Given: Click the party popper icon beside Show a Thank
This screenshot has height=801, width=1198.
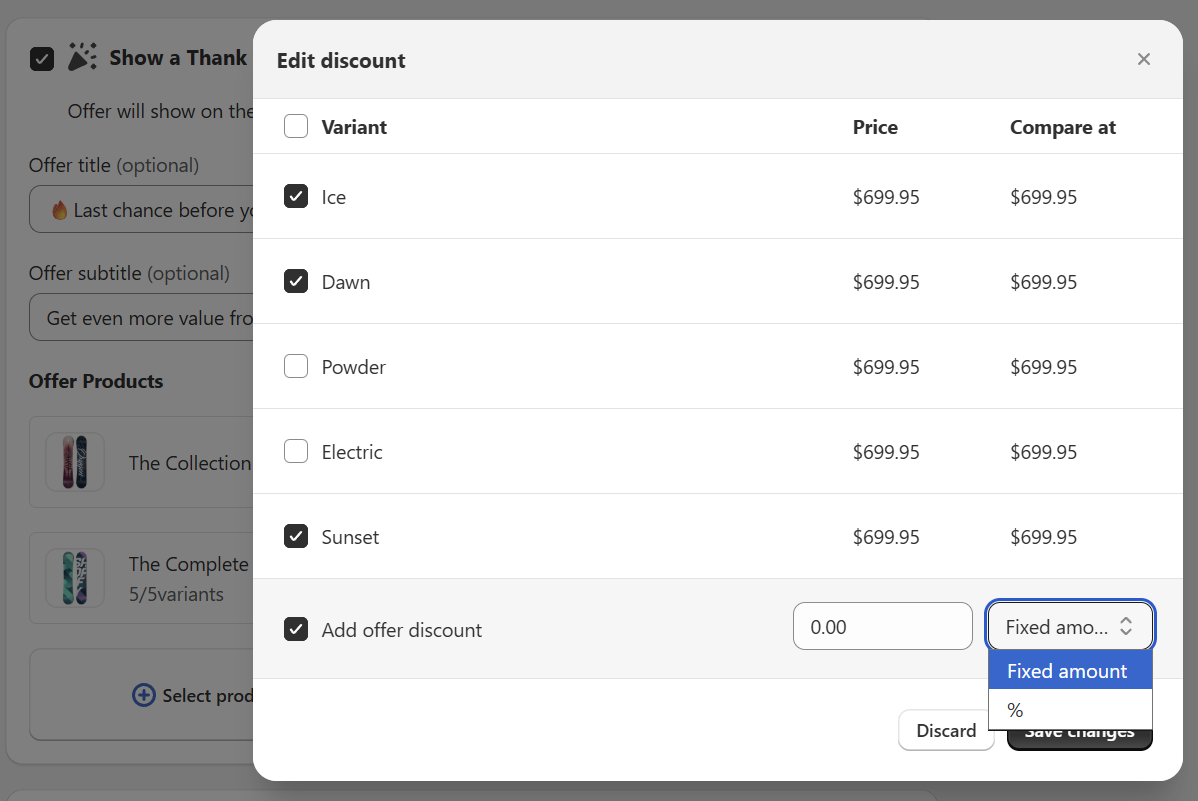Looking at the screenshot, I should click(x=82, y=58).
